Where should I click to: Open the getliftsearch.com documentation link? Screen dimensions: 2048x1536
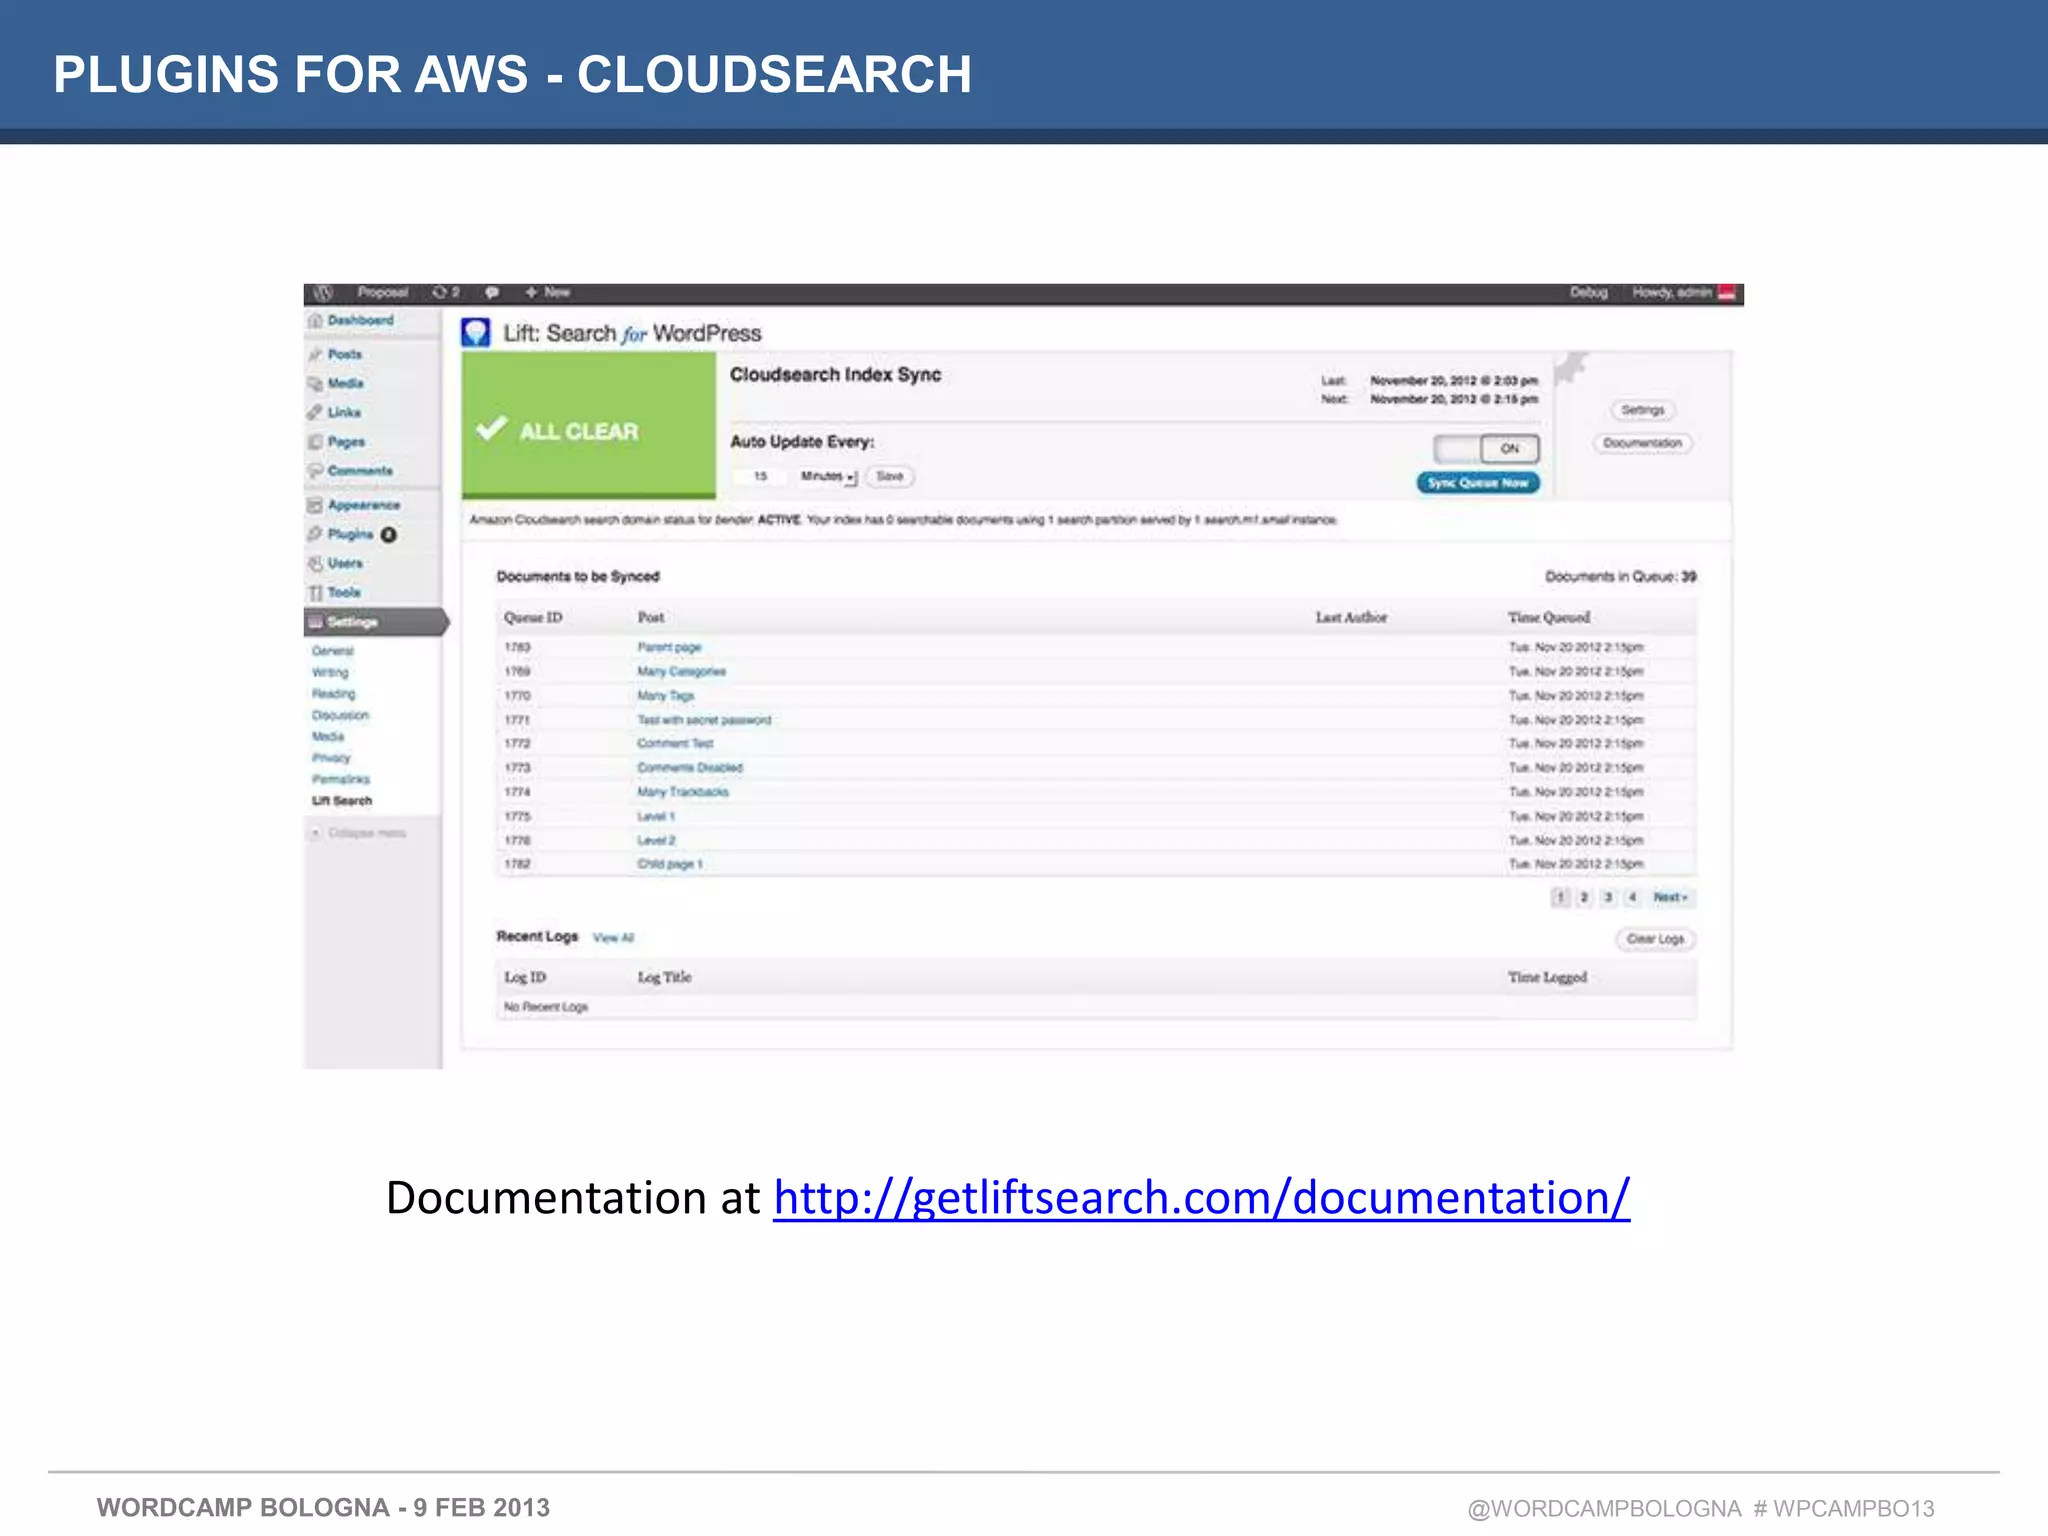(1202, 1198)
